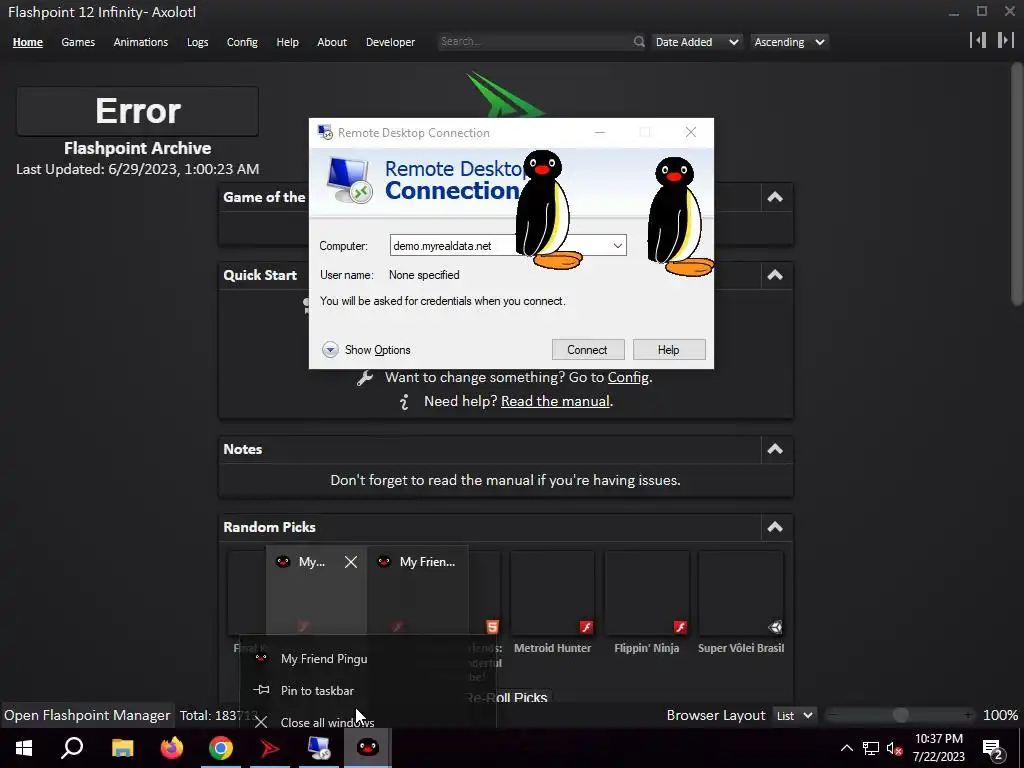Launch Firefox from the taskbar

point(172,748)
